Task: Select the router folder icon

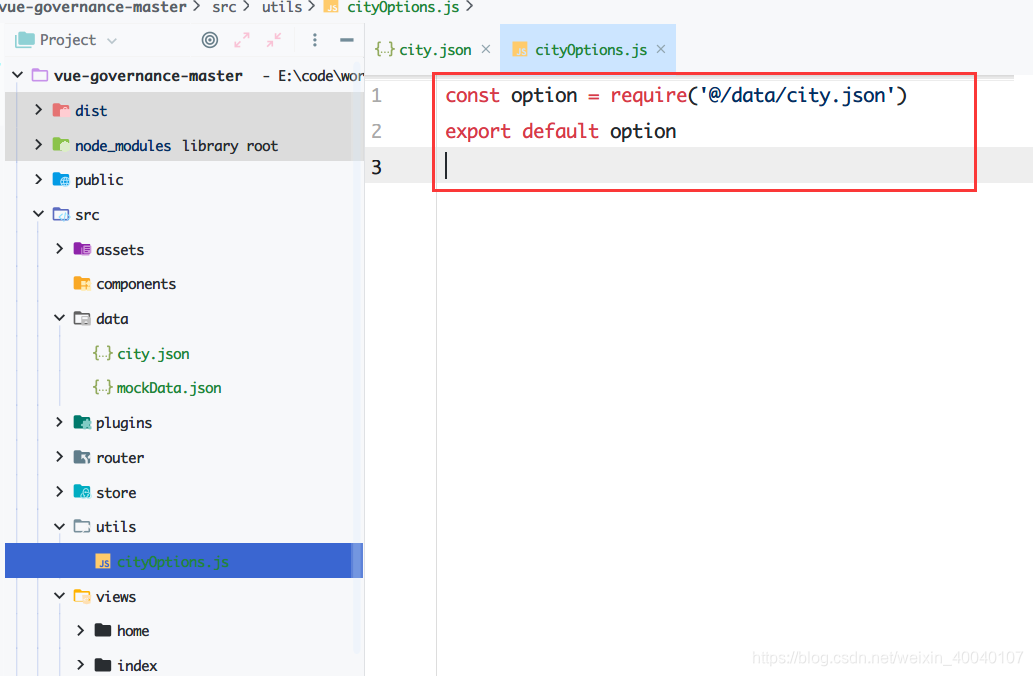Action: click(x=82, y=457)
